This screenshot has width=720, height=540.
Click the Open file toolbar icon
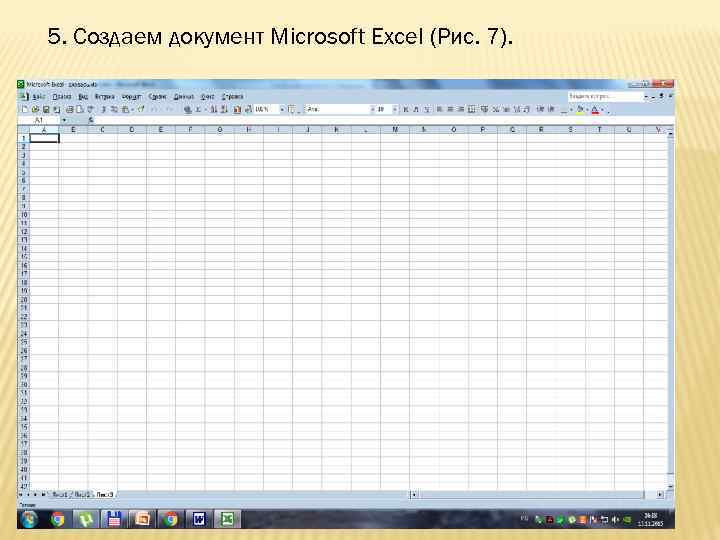[x=35, y=109]
